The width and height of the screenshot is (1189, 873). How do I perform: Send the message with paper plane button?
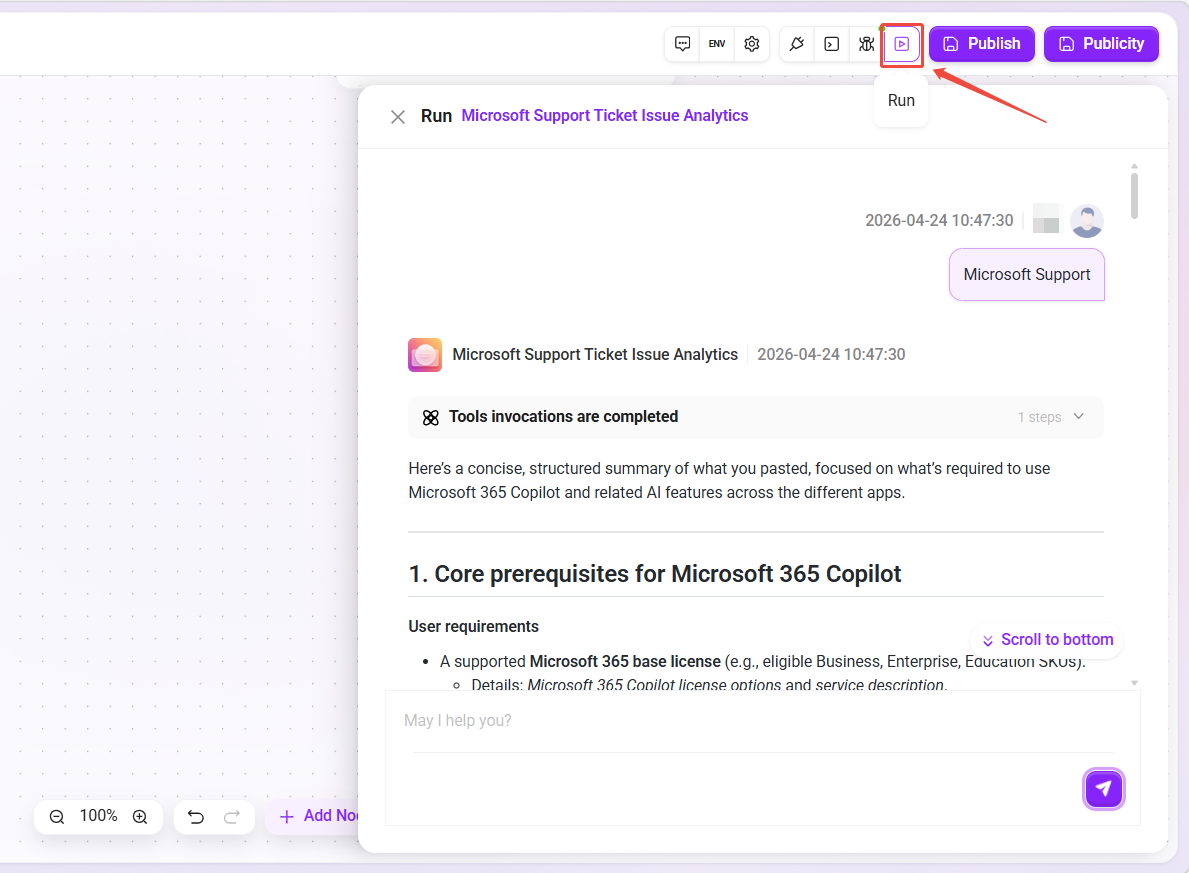(1103, 789)
